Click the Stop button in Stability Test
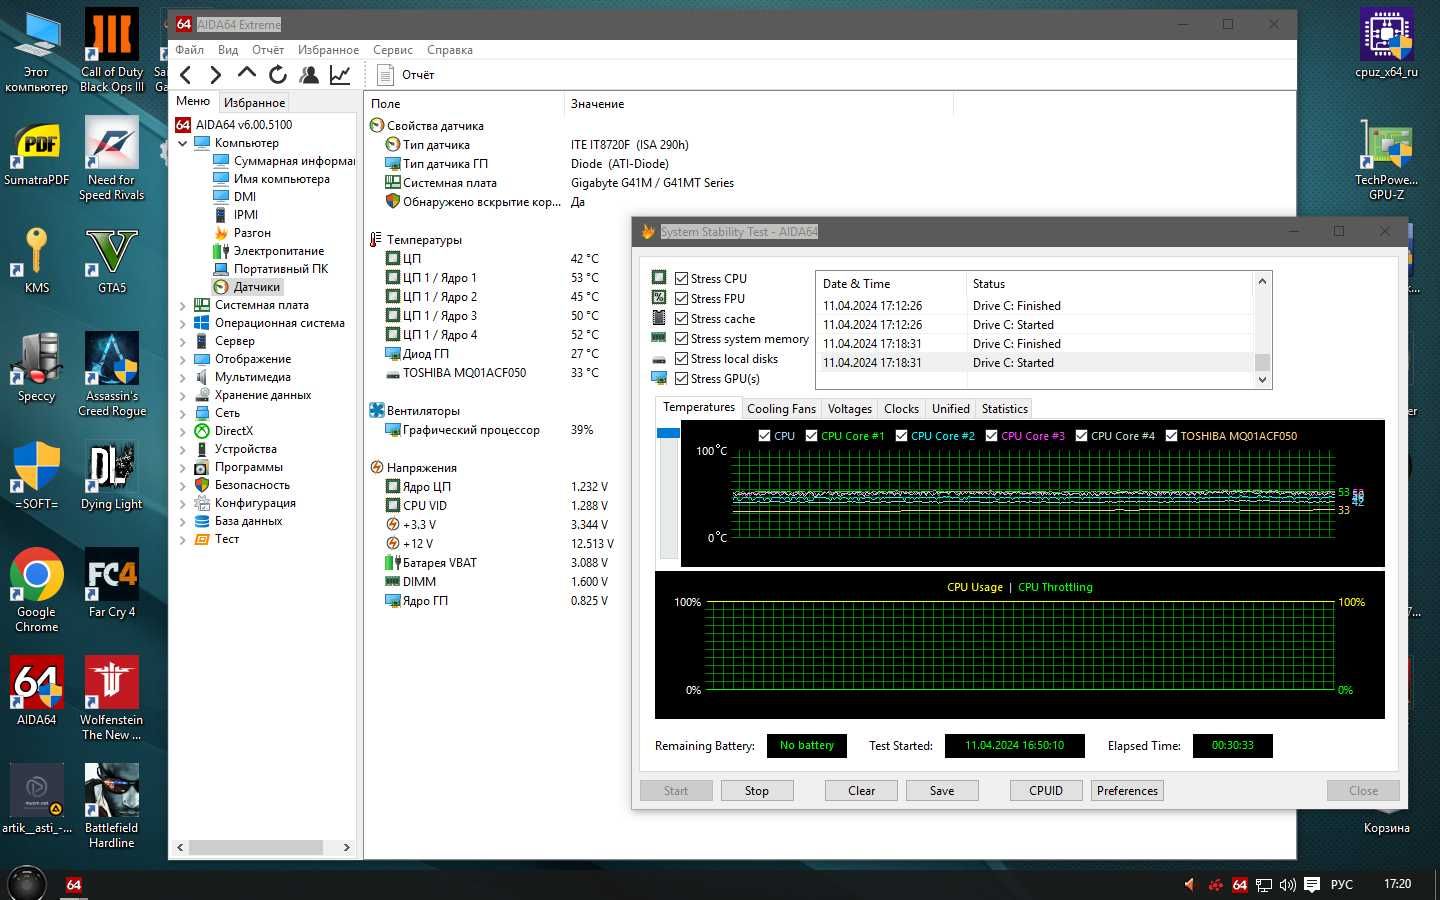Screen dimensions: 1440x900 point(757,791)
